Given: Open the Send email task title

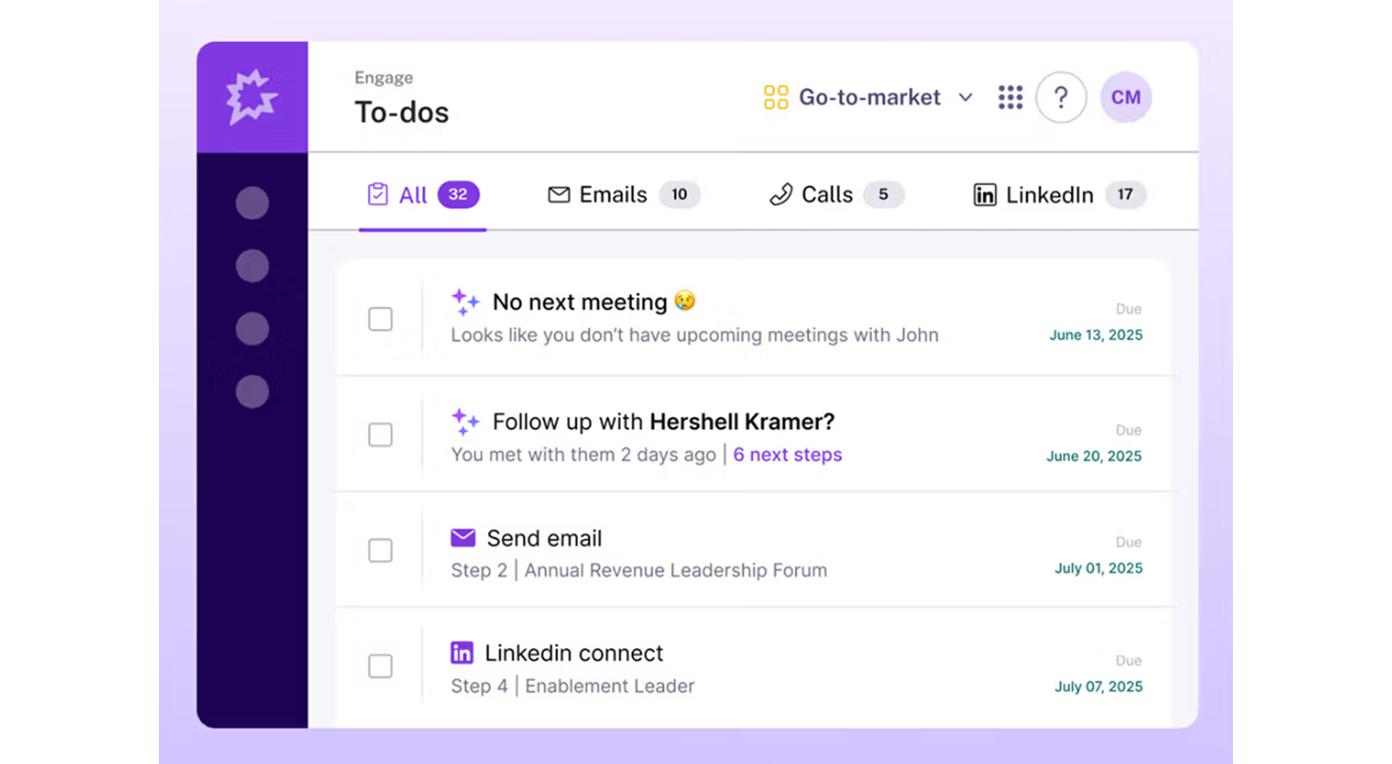Looking at the screenshot, I should (x=545, y=539).
